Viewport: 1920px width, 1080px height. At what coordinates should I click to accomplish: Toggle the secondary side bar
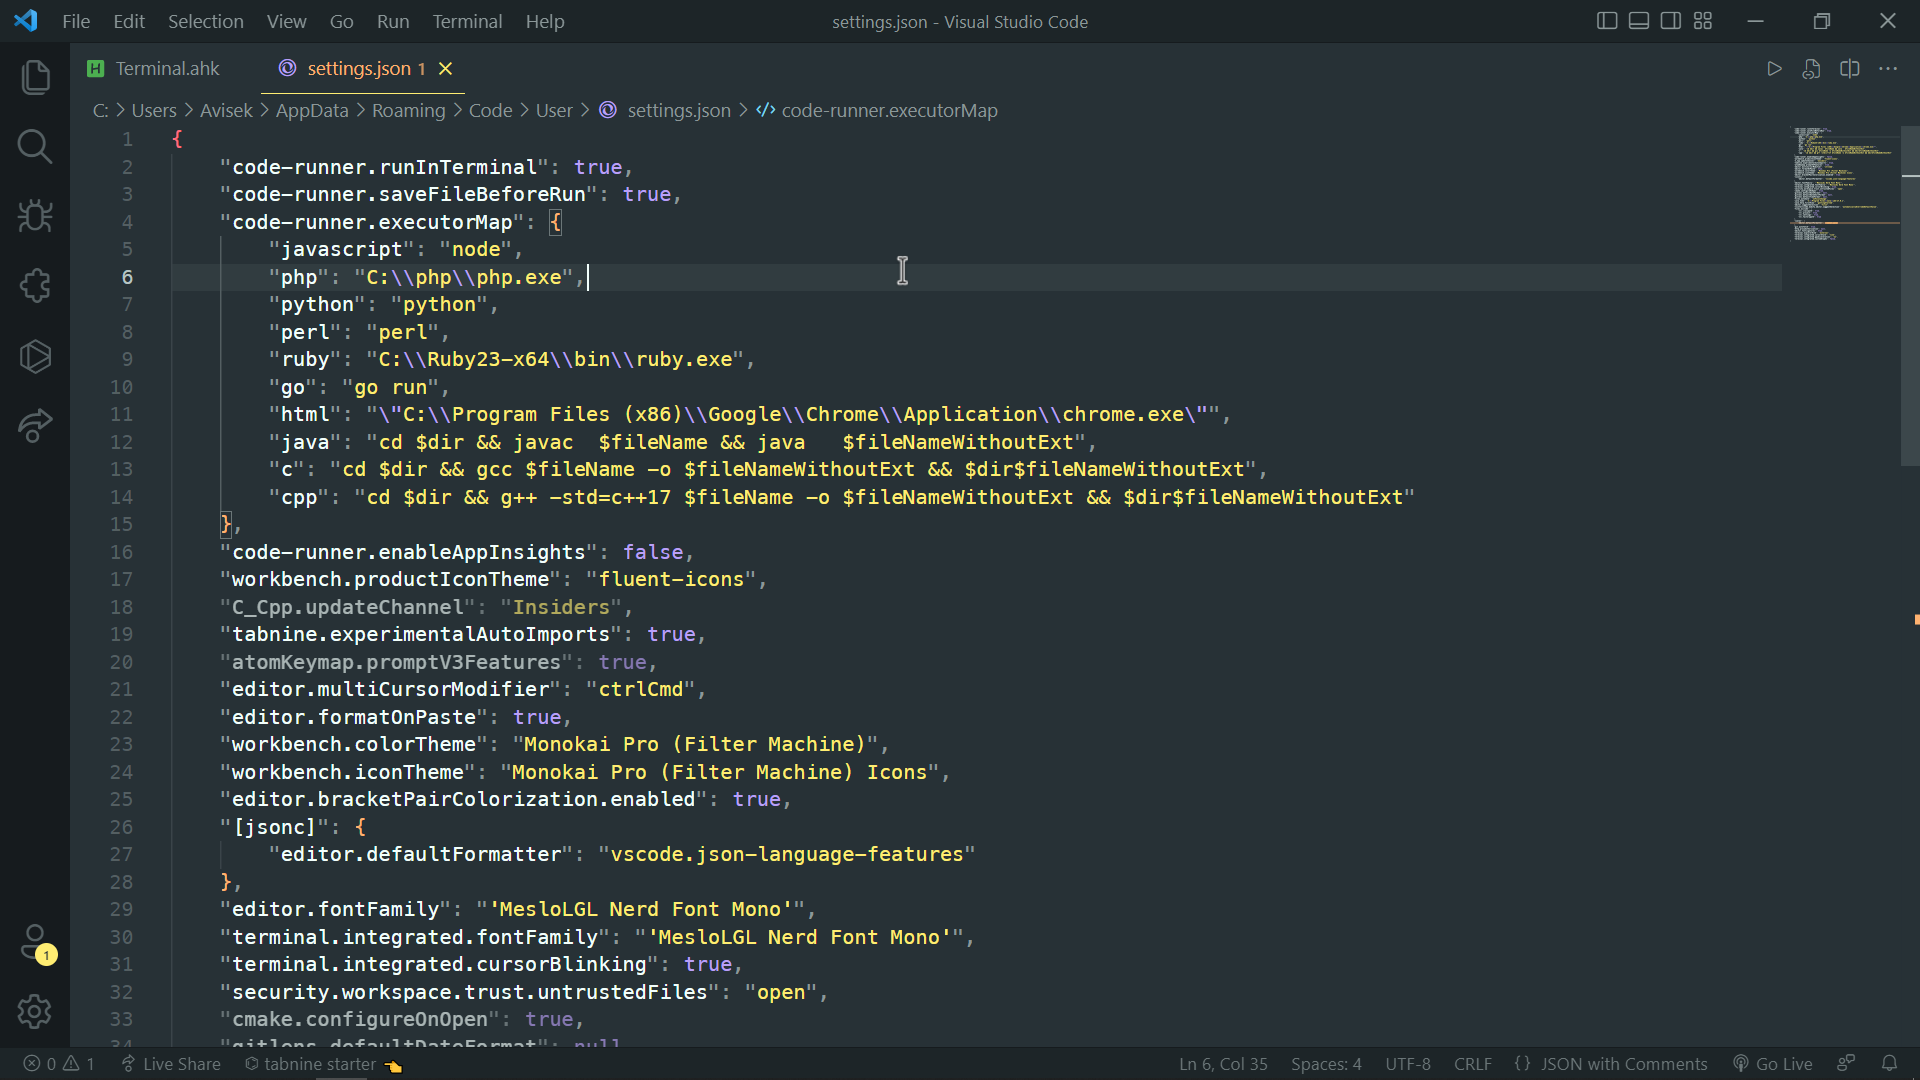tap(1671, 20)
